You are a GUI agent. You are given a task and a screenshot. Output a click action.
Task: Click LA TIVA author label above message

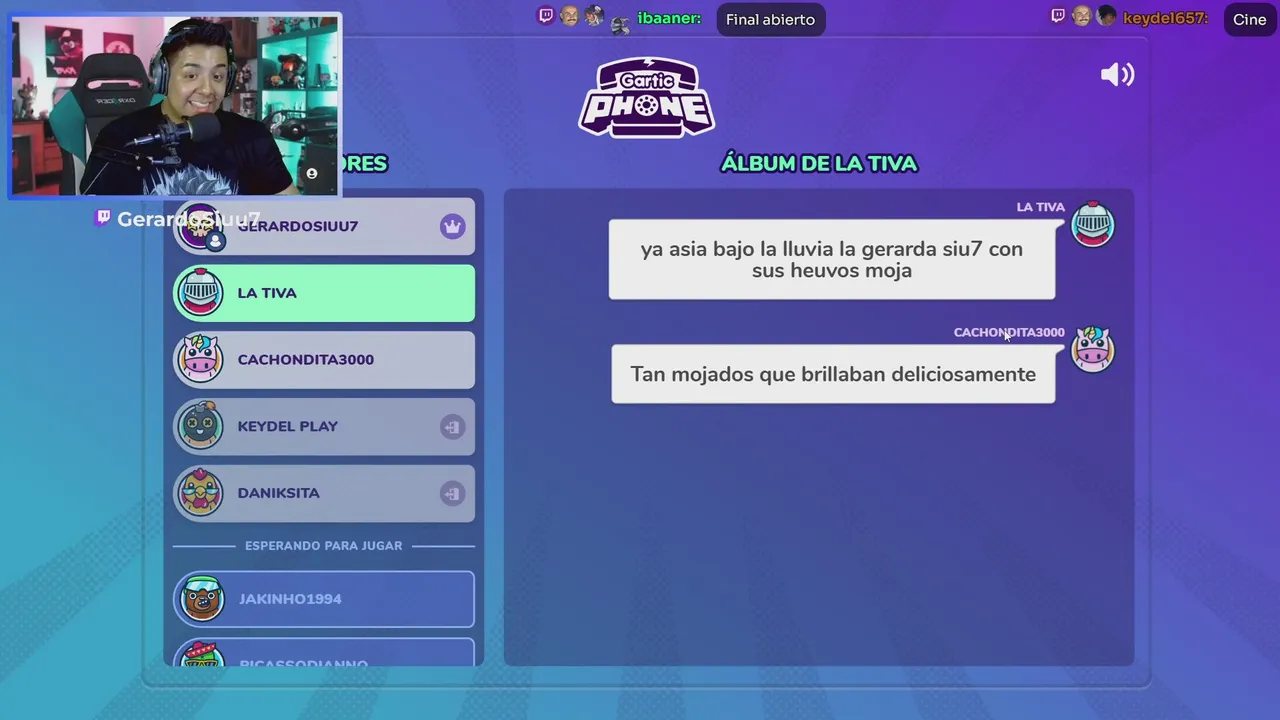coord(1040,207)
